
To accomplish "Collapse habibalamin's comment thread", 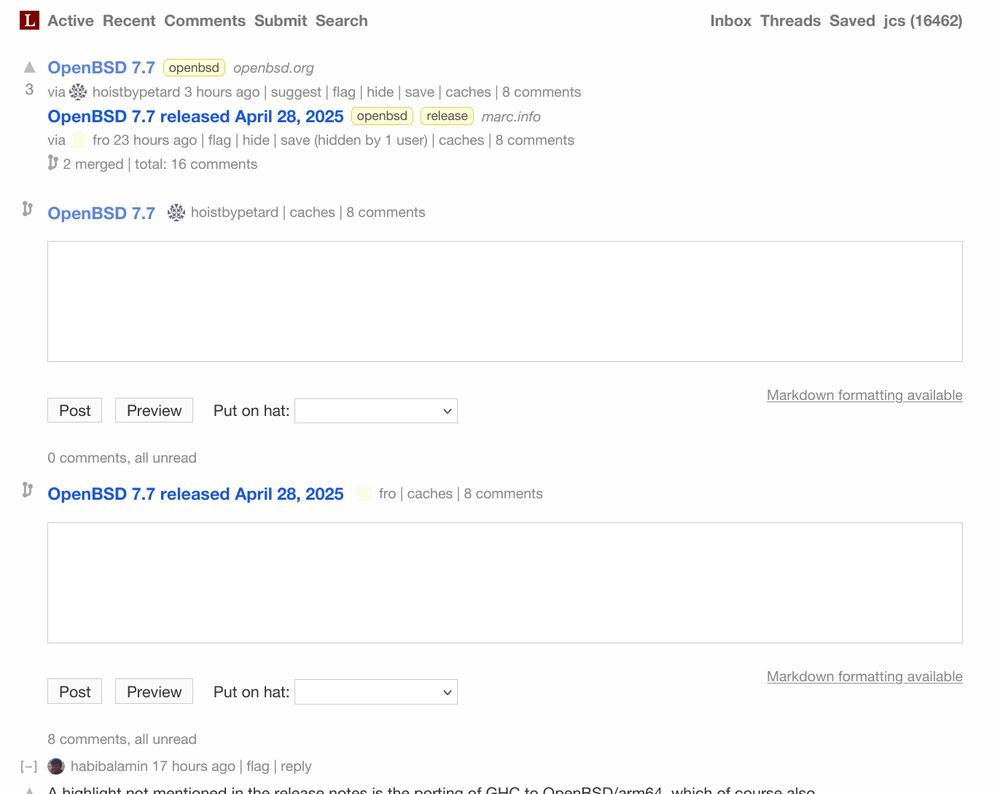I will tap(29, 766).
